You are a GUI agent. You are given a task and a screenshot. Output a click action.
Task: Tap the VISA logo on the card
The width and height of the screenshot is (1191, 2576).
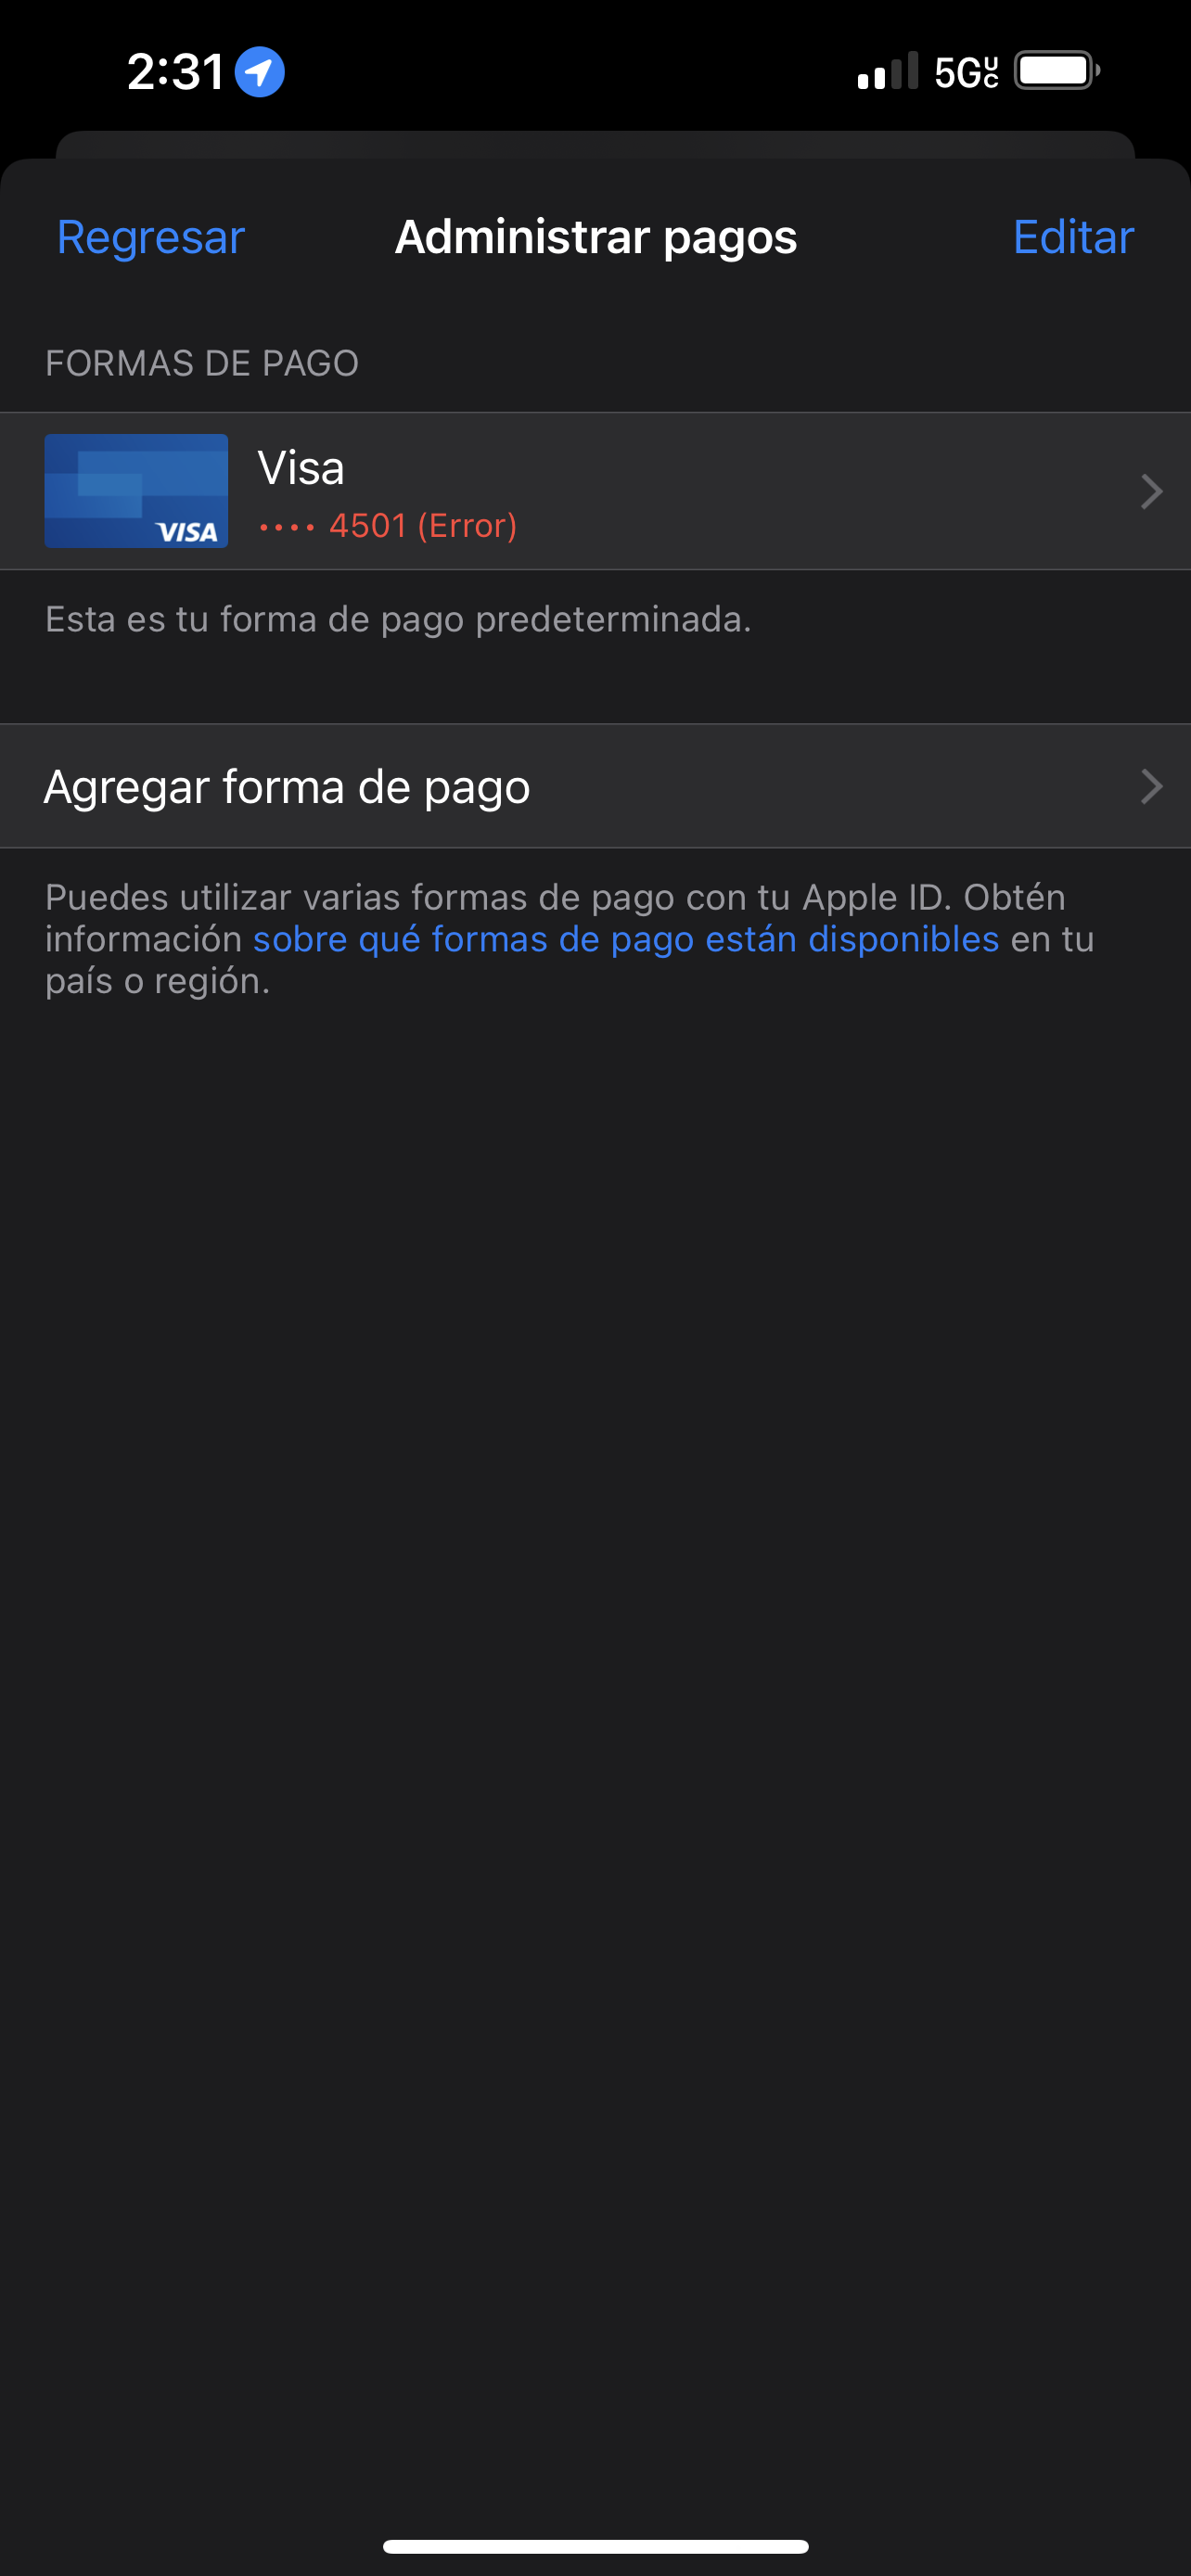pyautogui.click(x=187, y=532)
